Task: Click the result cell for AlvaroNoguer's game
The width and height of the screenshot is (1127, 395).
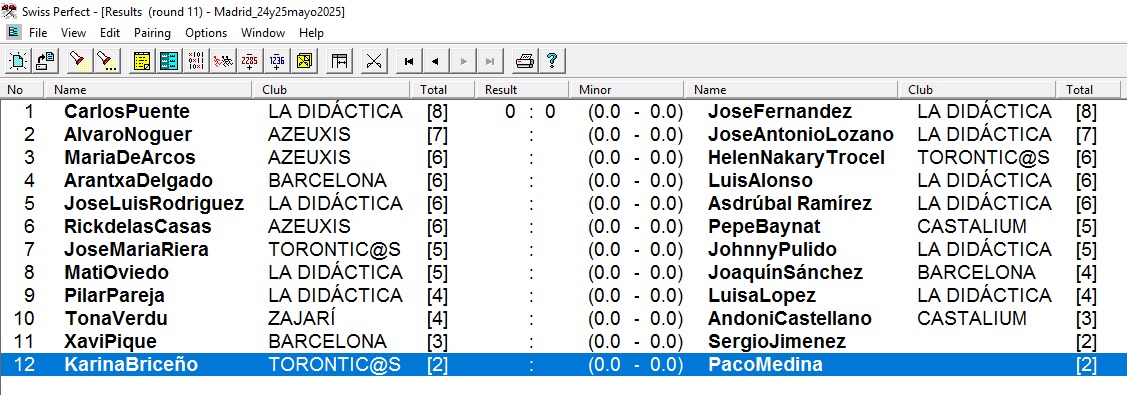Action: 530,134
